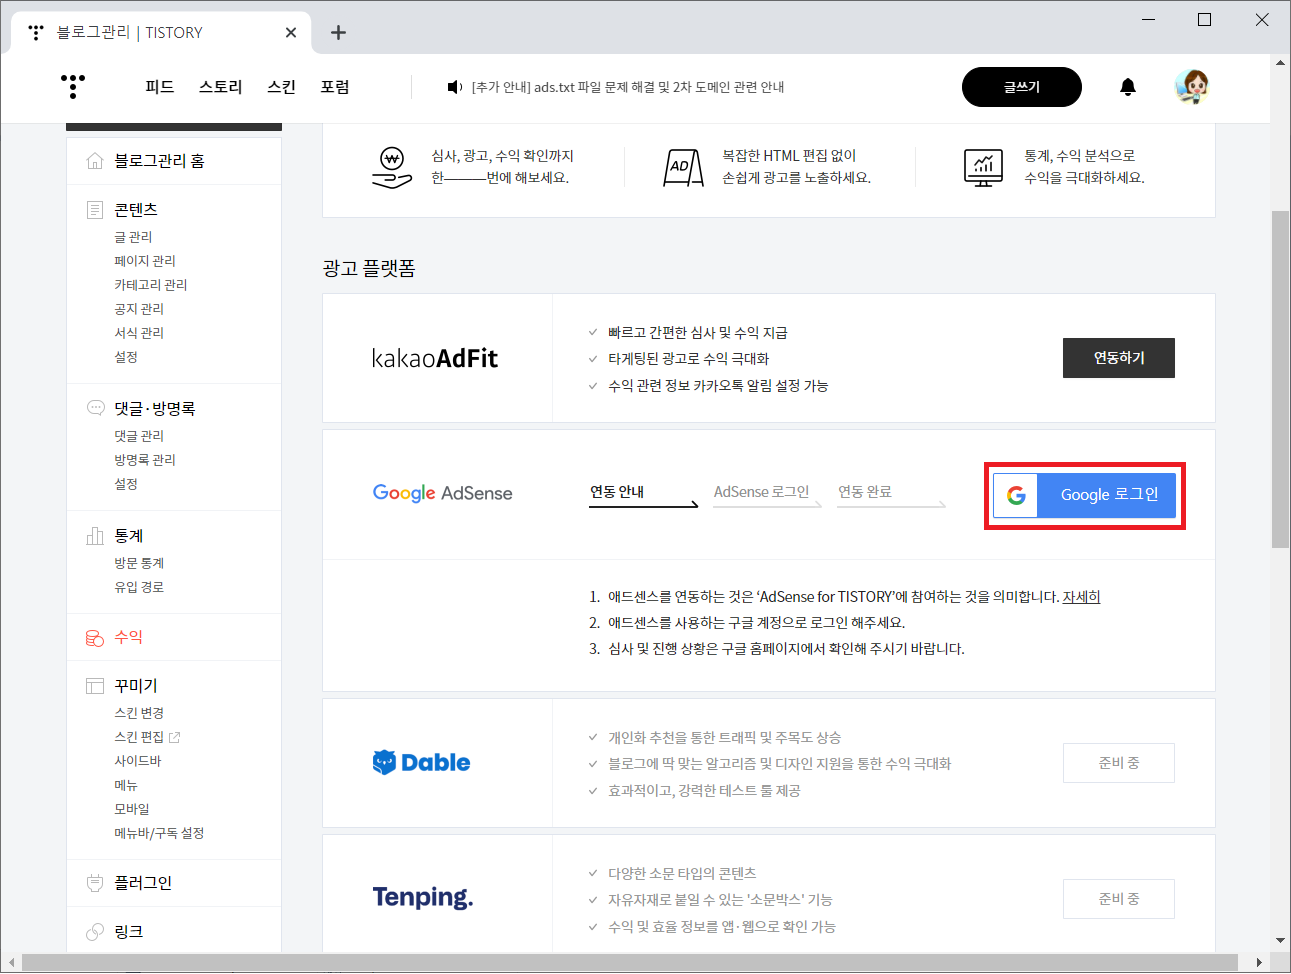Viewport: 1291px width, 974px height.
Task: Open 방문 통계 in sidebar
Action: [139, 564]
